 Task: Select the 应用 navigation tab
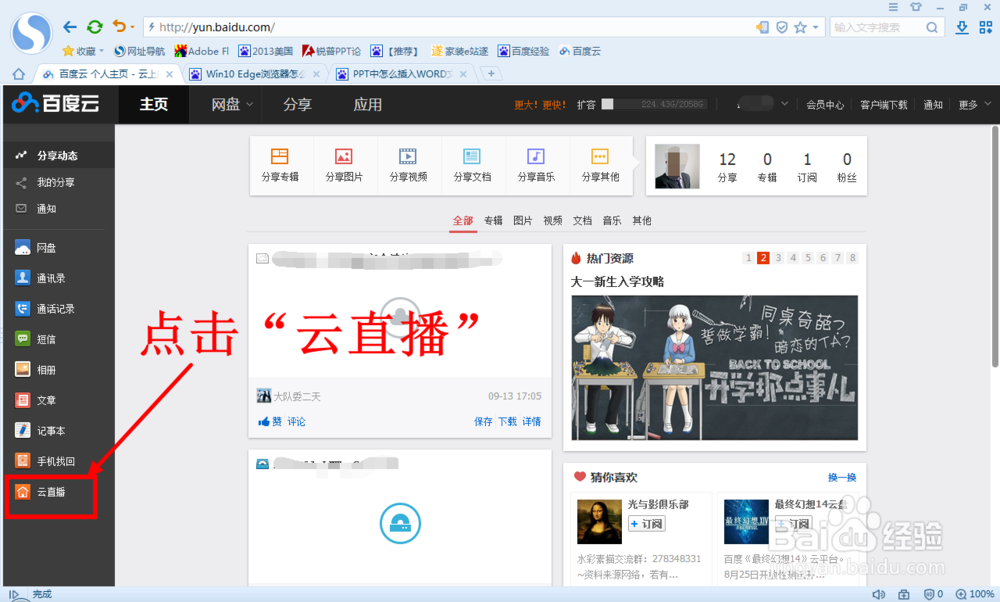(367, 104)
